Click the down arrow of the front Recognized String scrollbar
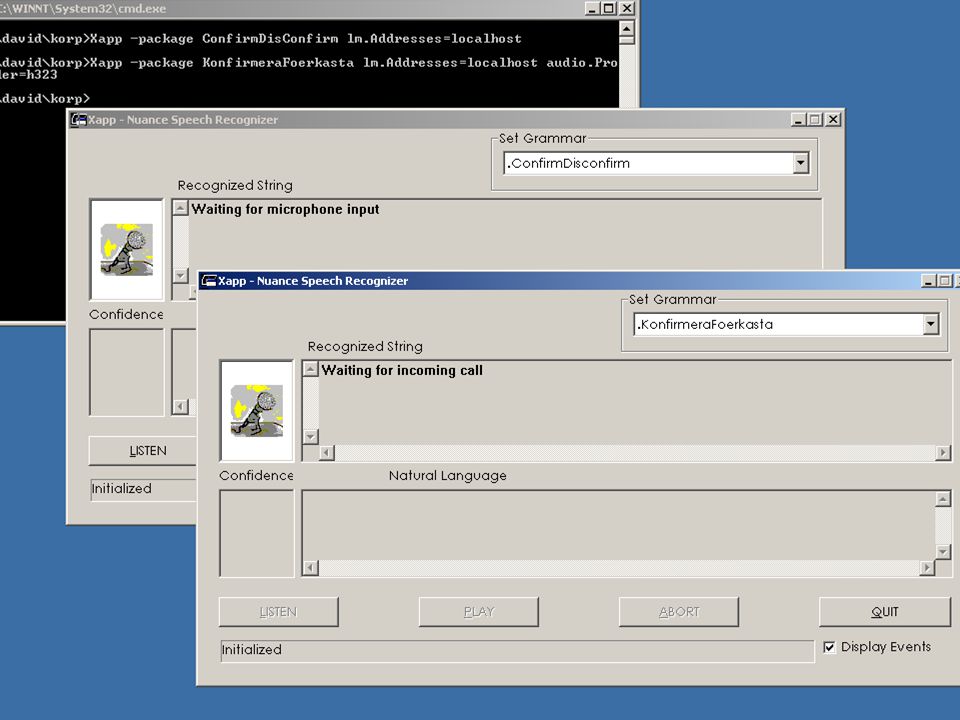The image size is (960, 720). (x=310, y=437)
